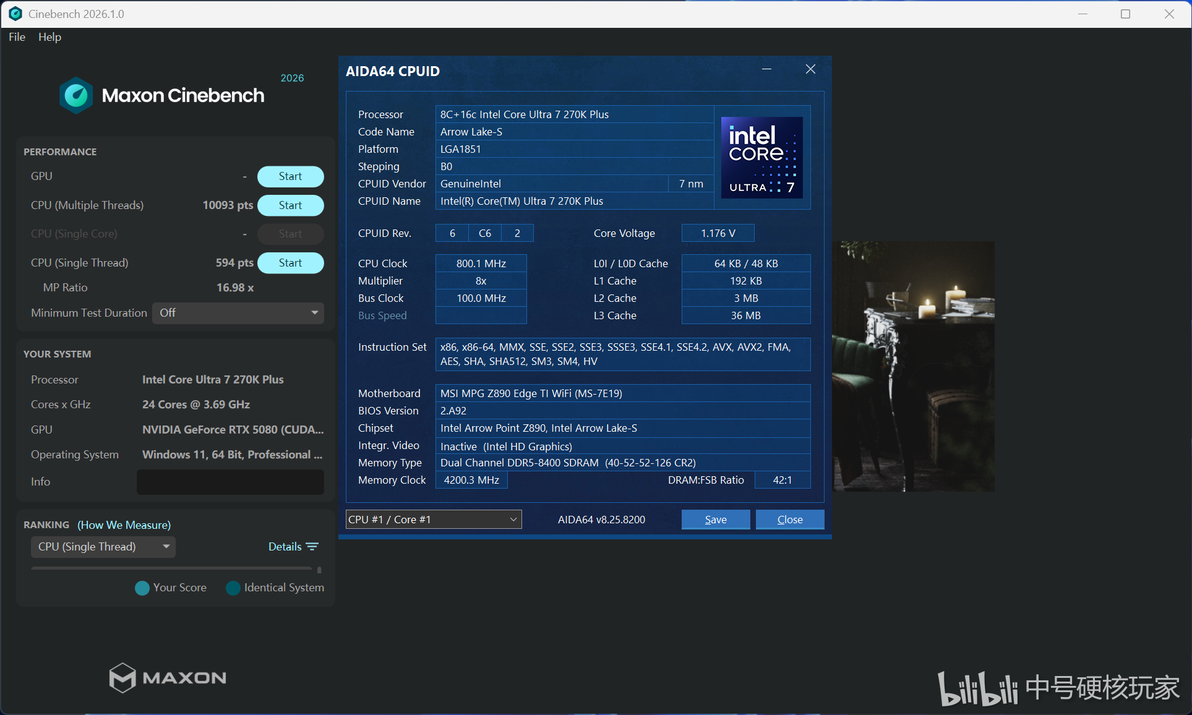The height and width of the screenshot is (715, 1192).
Task: Click the Multiplier 8x value
Action: (480, 281)
